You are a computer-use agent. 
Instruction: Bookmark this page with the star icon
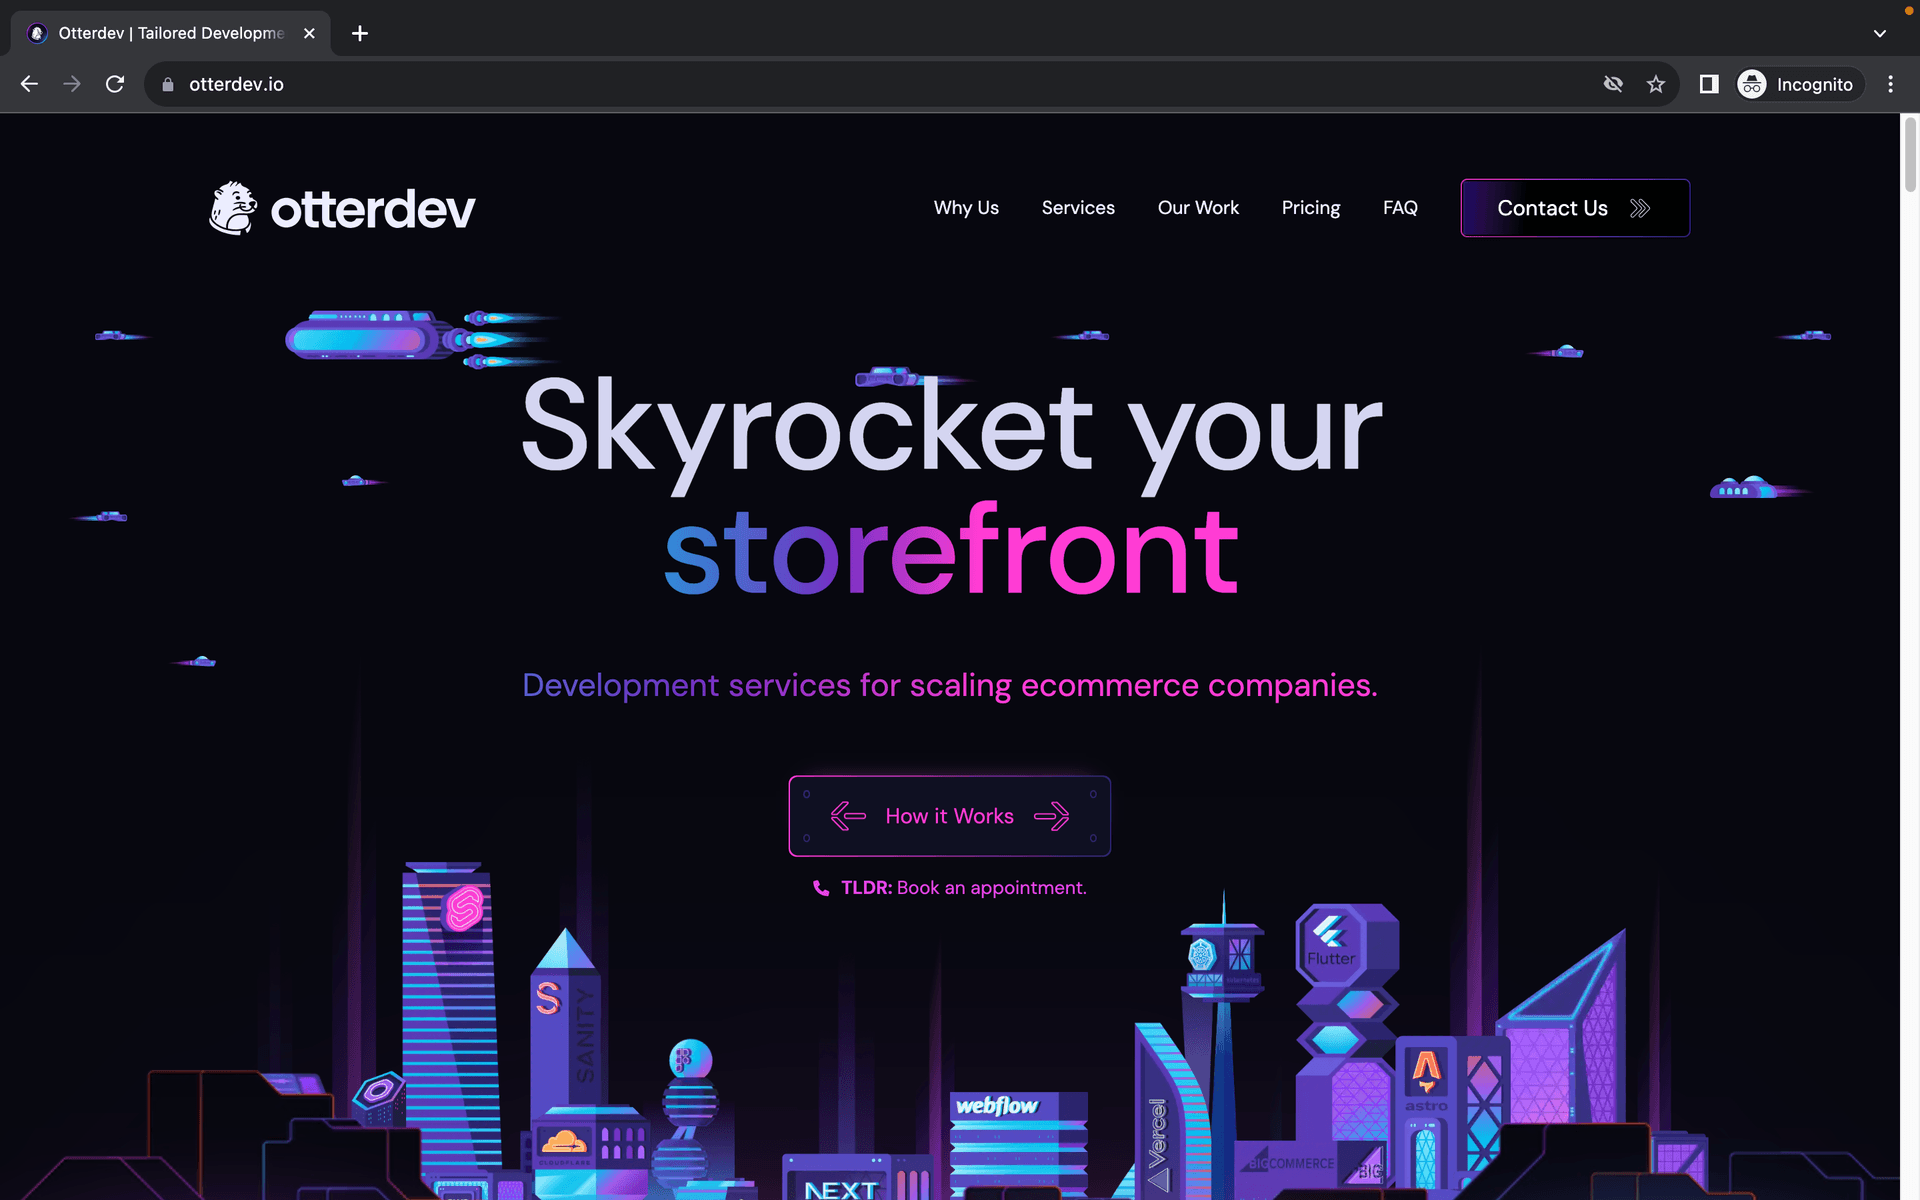point(1656,84)
